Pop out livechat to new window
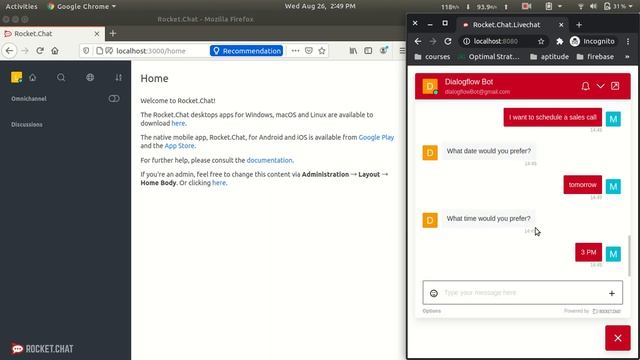This screenshot has height=360, width=640. (x=615, y=86)
